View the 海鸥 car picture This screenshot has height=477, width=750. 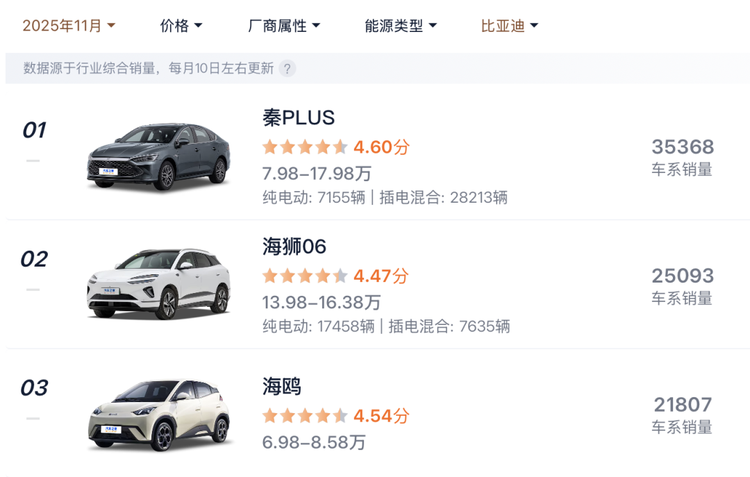158,413
